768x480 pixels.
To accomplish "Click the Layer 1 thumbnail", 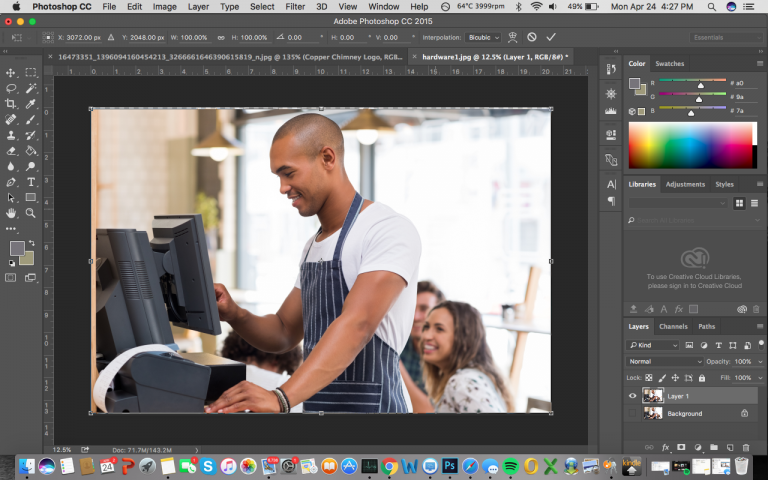I will click(652, 396).
